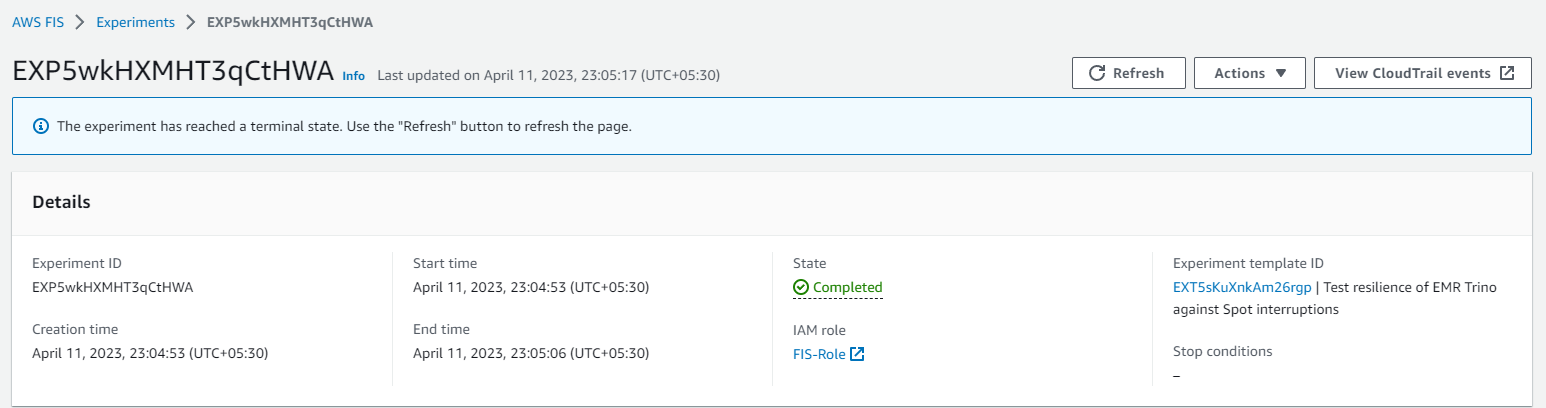This screenshot has width=1546, height=408.
Task: Open the FIS-Role IAM role link
Action: pos(819,354)
